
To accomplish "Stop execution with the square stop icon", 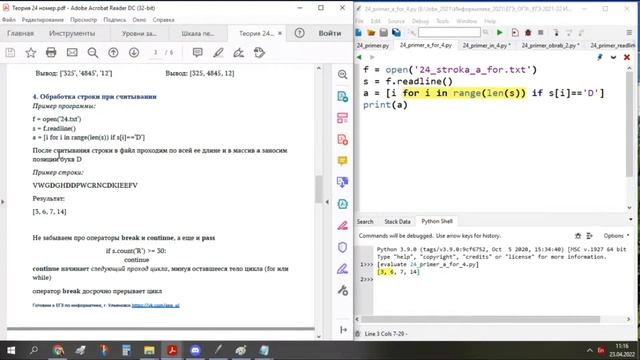I will coord(540,33).
